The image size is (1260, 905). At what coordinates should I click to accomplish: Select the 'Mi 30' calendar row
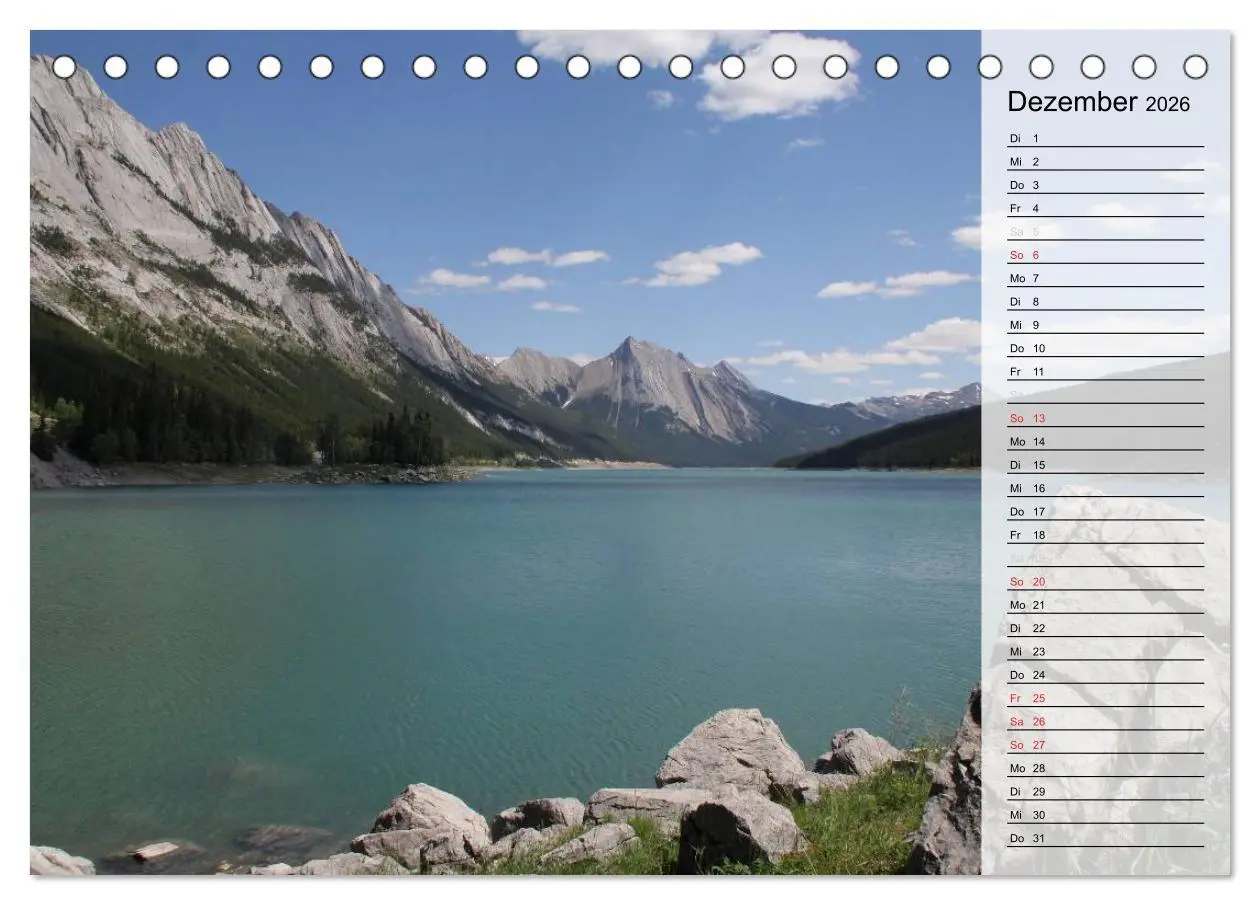click(x=1105, y=815)
